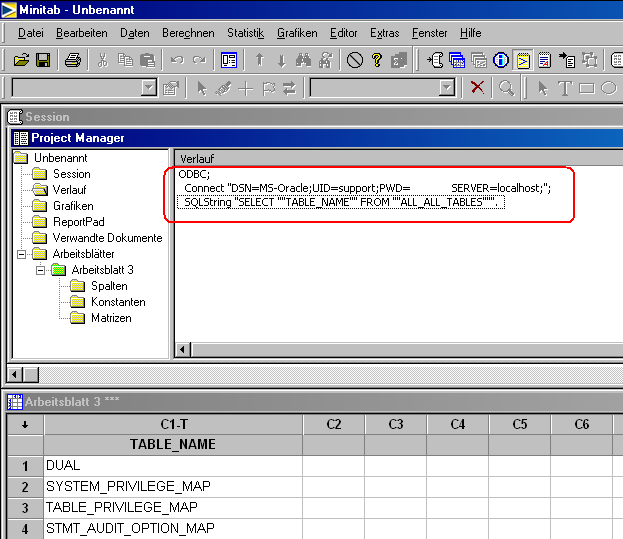Click cell containing SYSTEM_PRIVILEGE_MAP

pyautogui.click(x=173, y=487)
